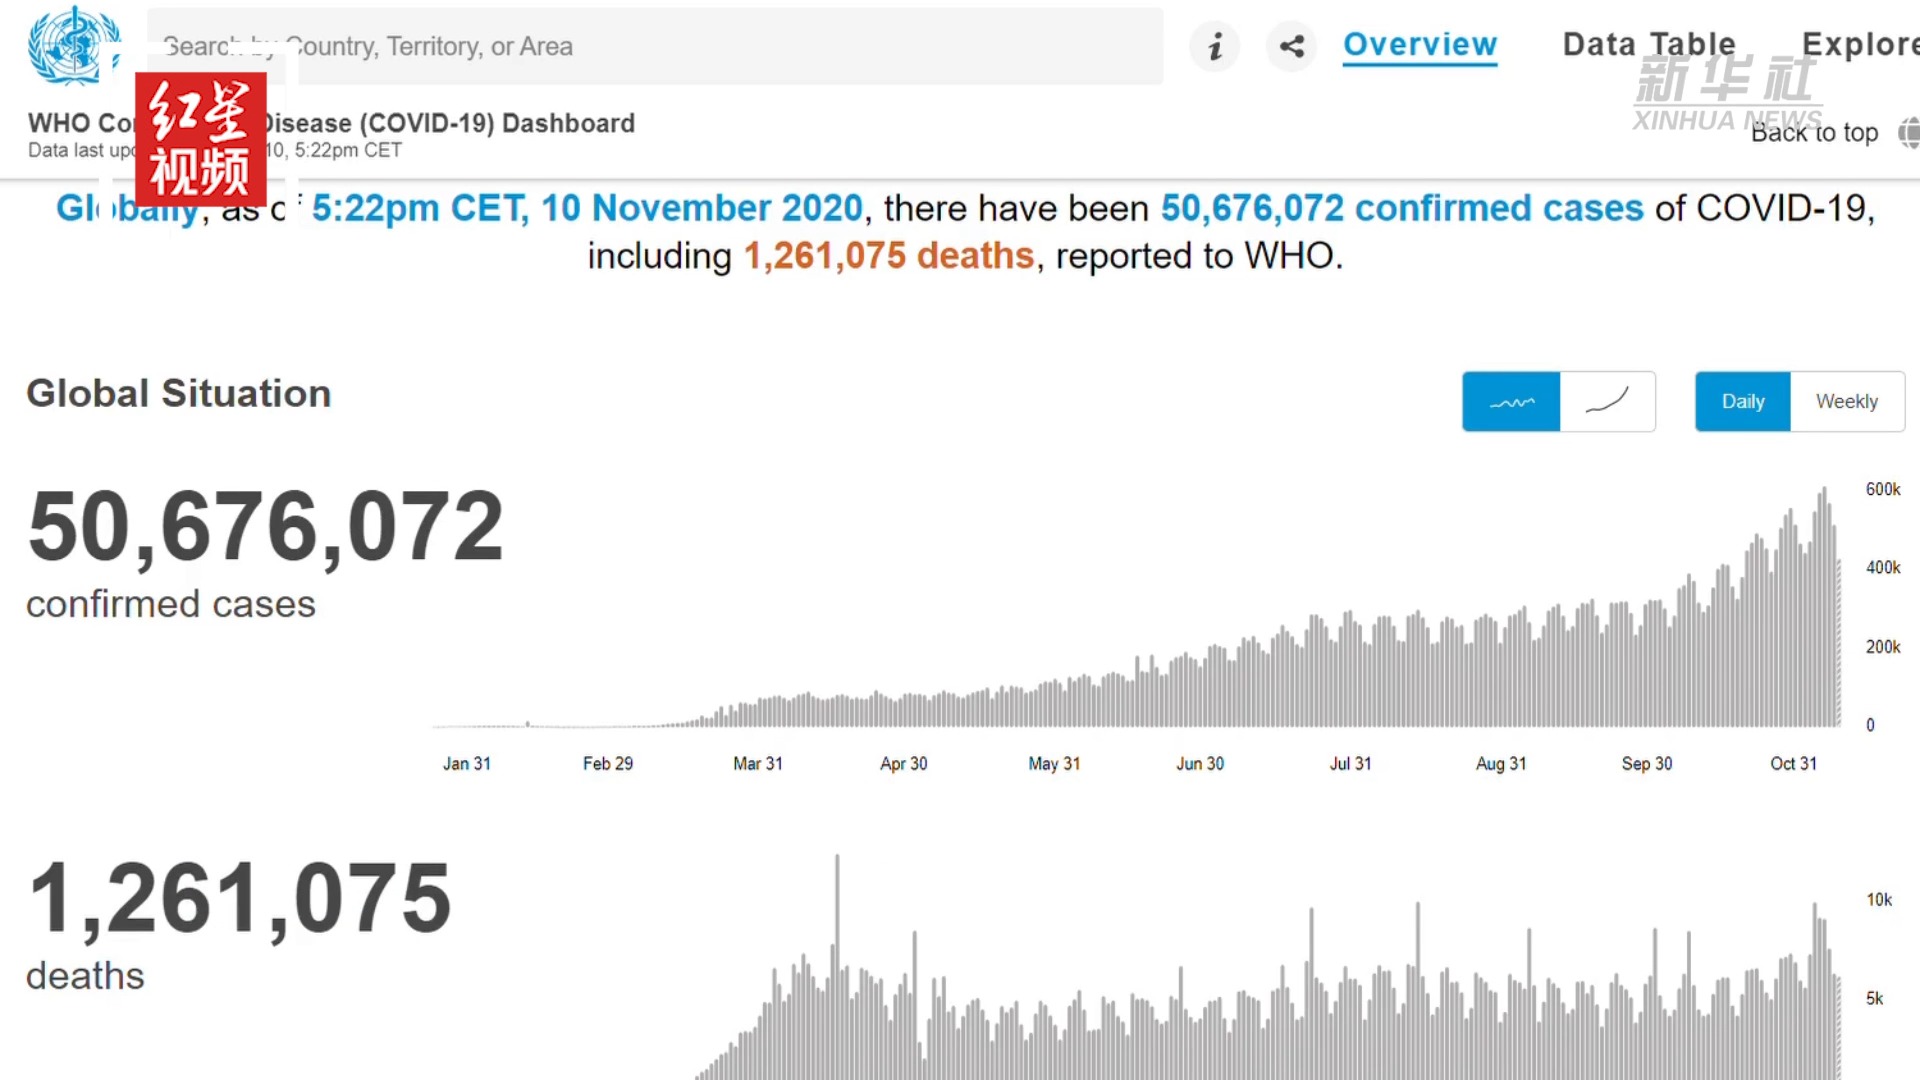Image resolution: width=1920 pixels, height=1080 pixels.
Task: Click the WHO logo icon
Action: 73,46
